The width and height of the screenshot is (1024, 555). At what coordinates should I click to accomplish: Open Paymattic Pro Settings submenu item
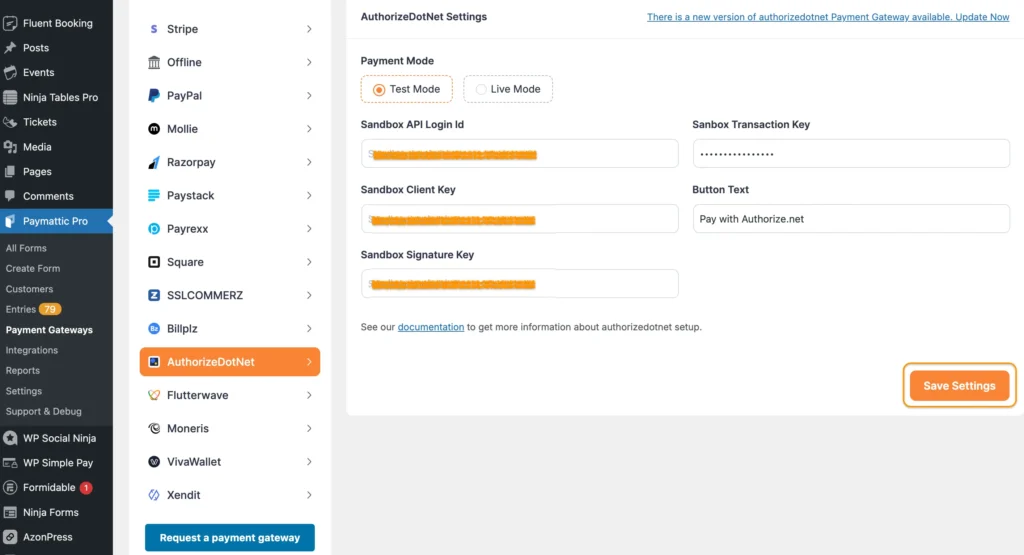coord(24,391)
